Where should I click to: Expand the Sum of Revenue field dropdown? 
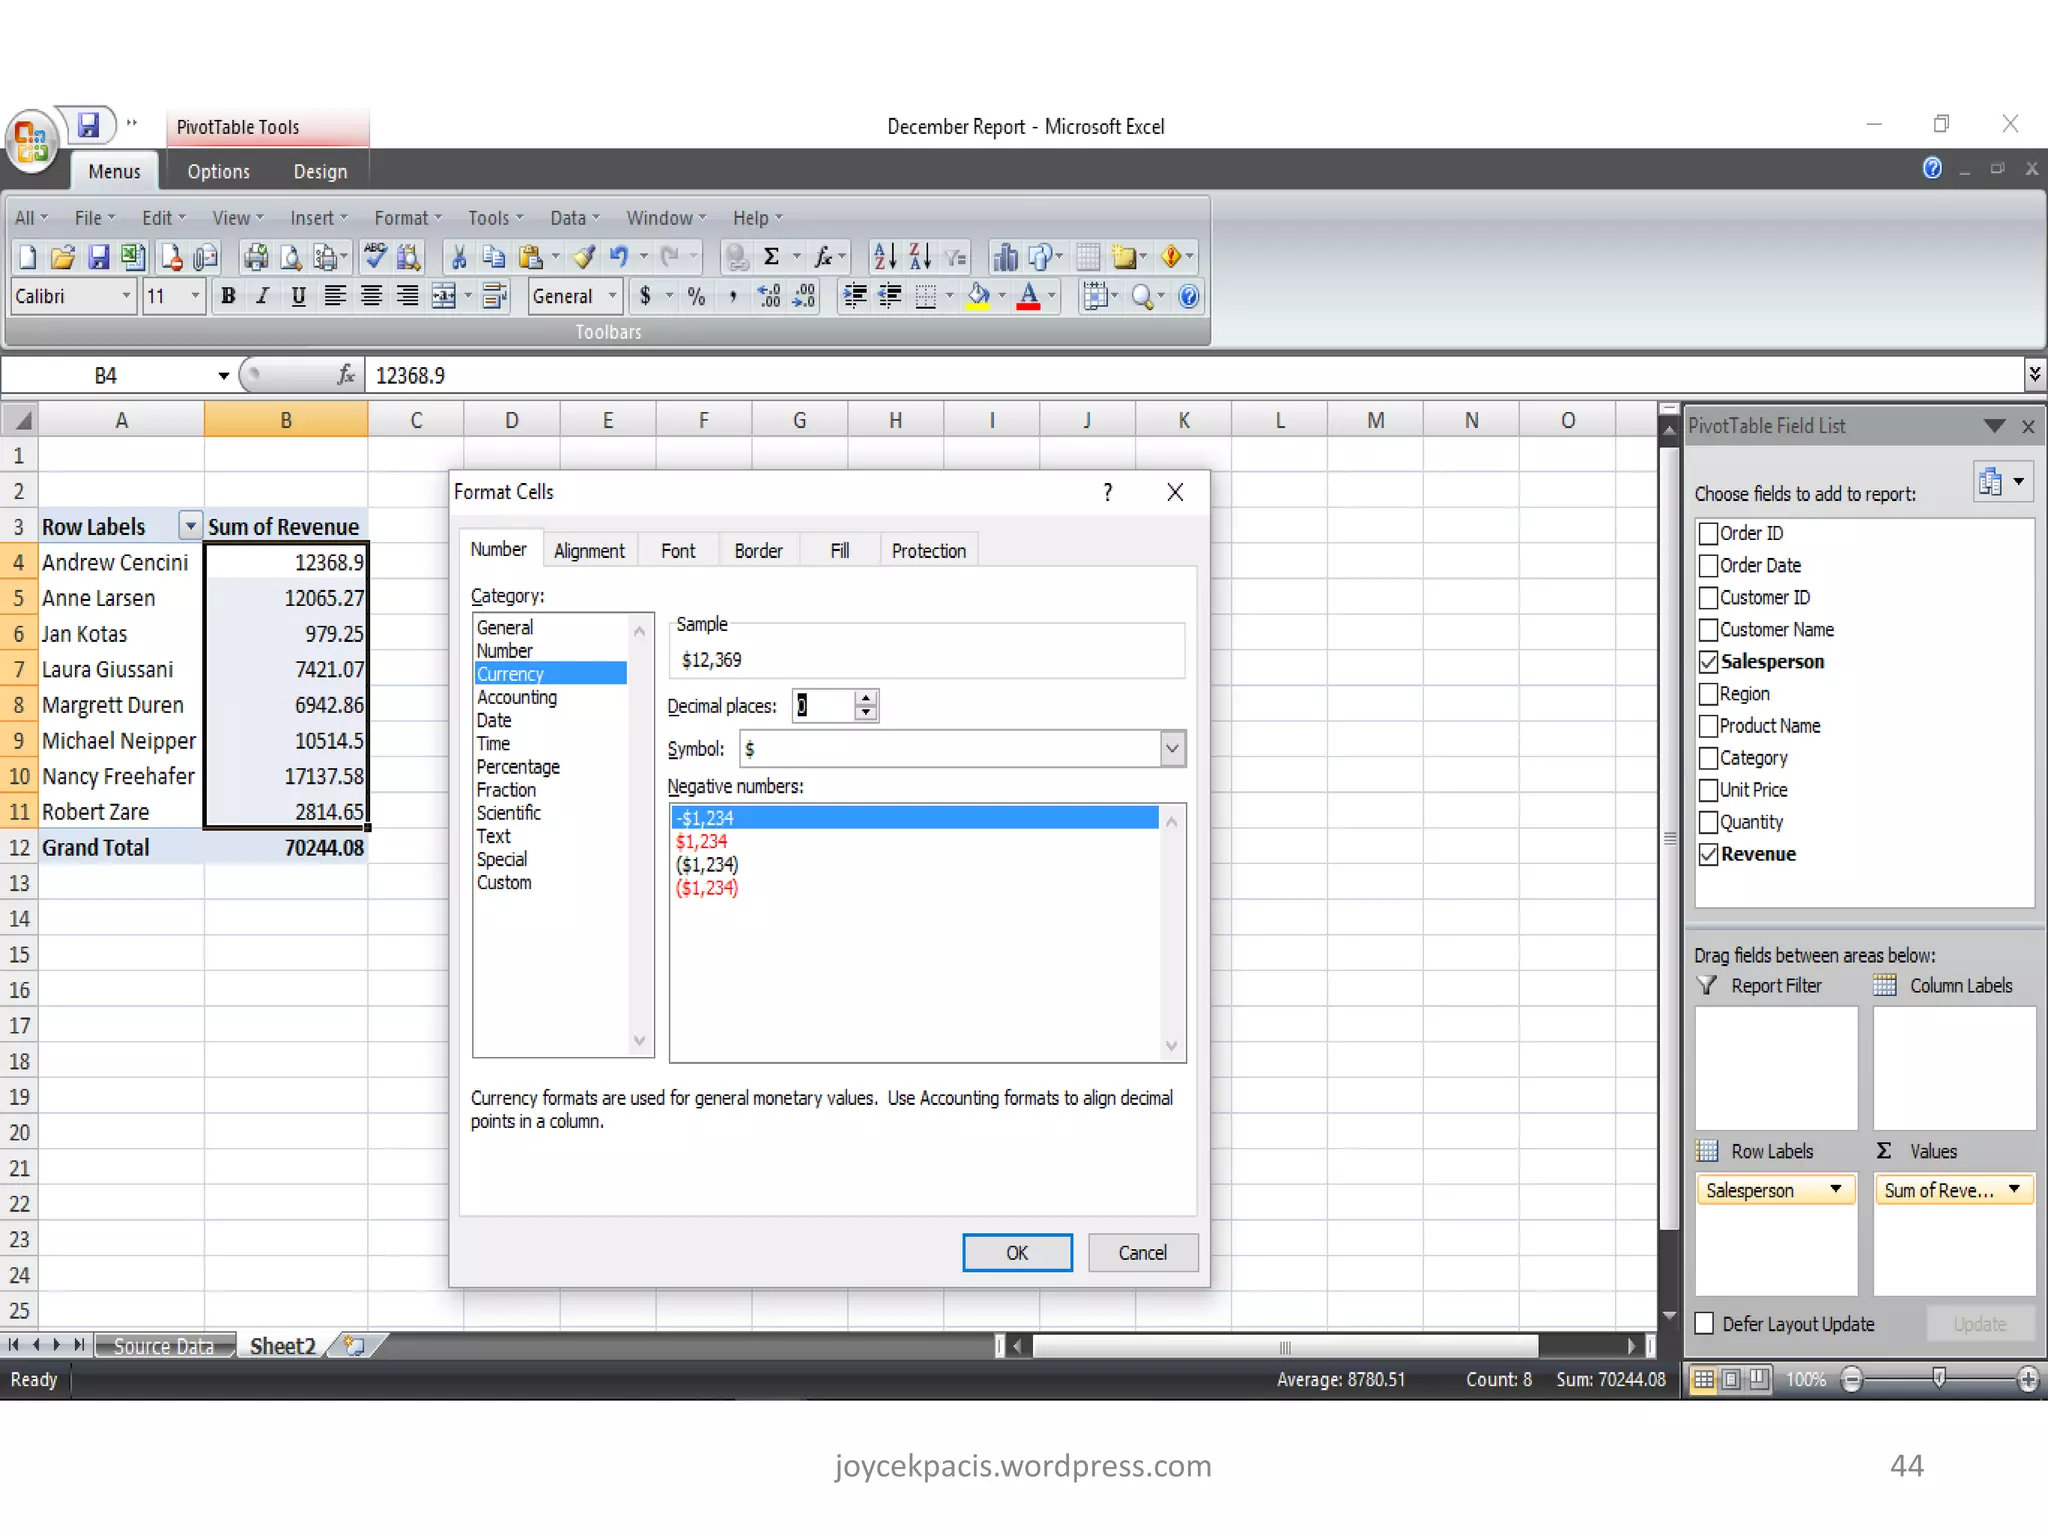[x=2014, y=1189]
